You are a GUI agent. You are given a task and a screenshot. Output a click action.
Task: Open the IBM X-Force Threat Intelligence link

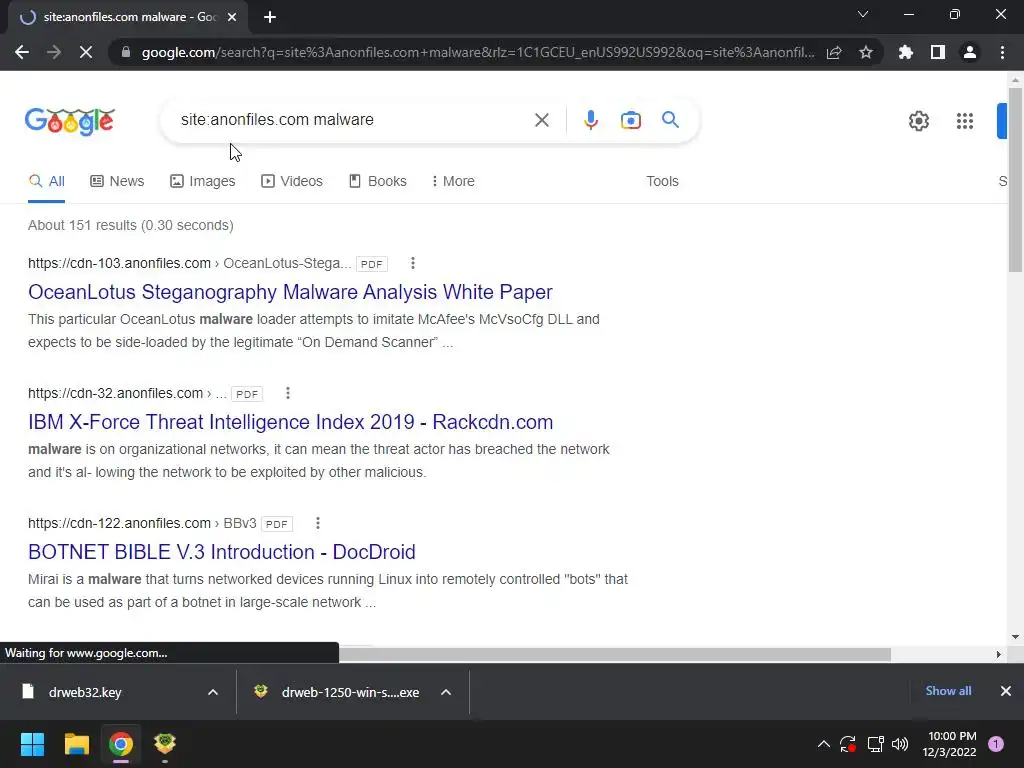click(x=291, y=422)
